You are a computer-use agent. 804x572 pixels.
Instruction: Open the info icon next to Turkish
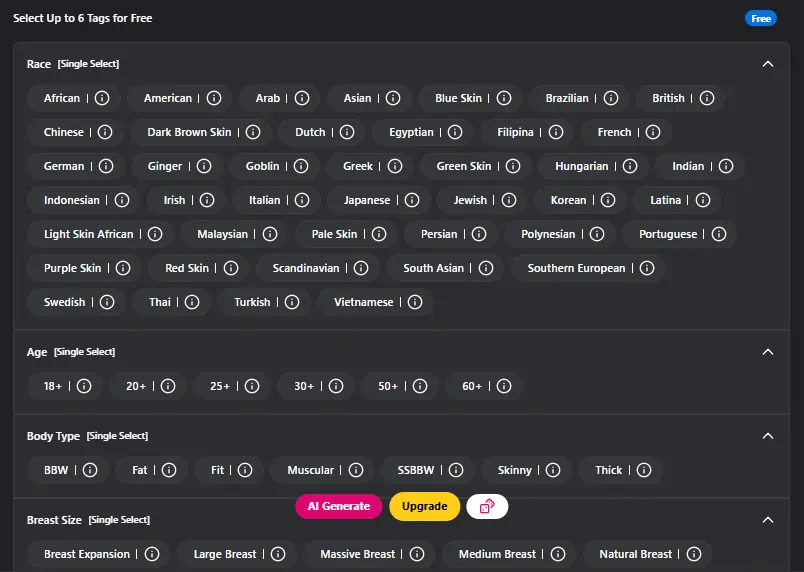coord(292,302)
